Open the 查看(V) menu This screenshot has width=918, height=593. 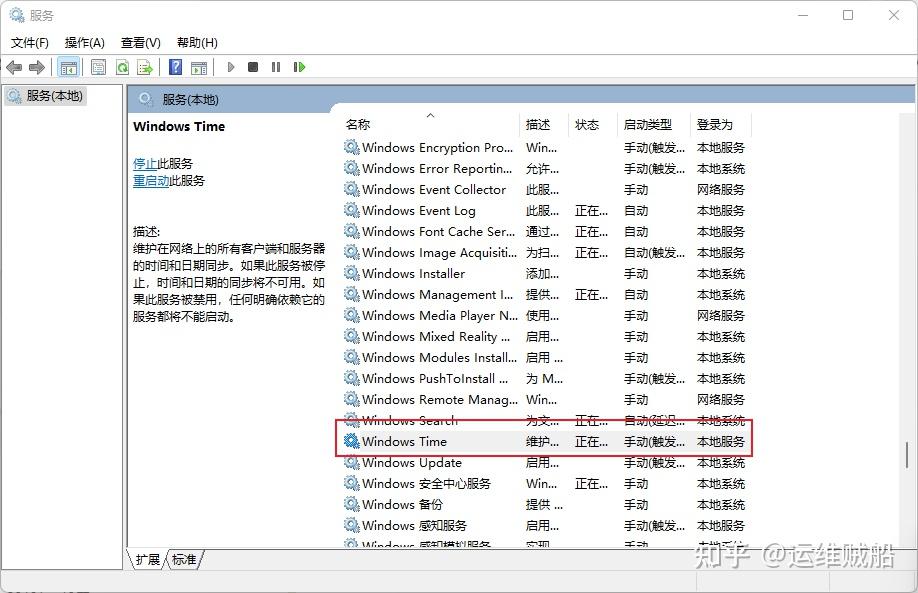pos(140,42)
